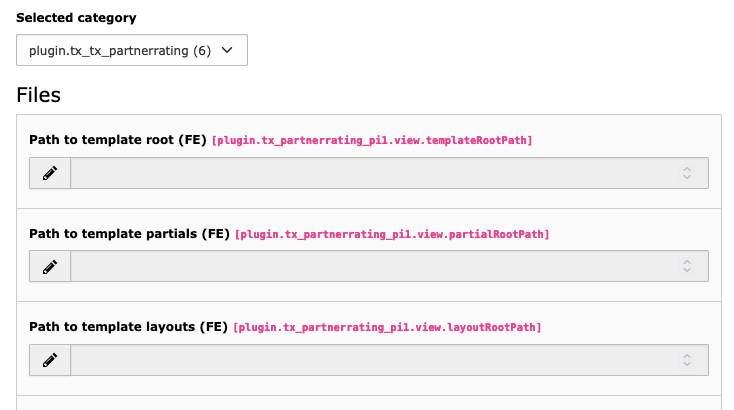
Task: Click the 'Path to template partials (FE)' label
Action: point(129,234)
